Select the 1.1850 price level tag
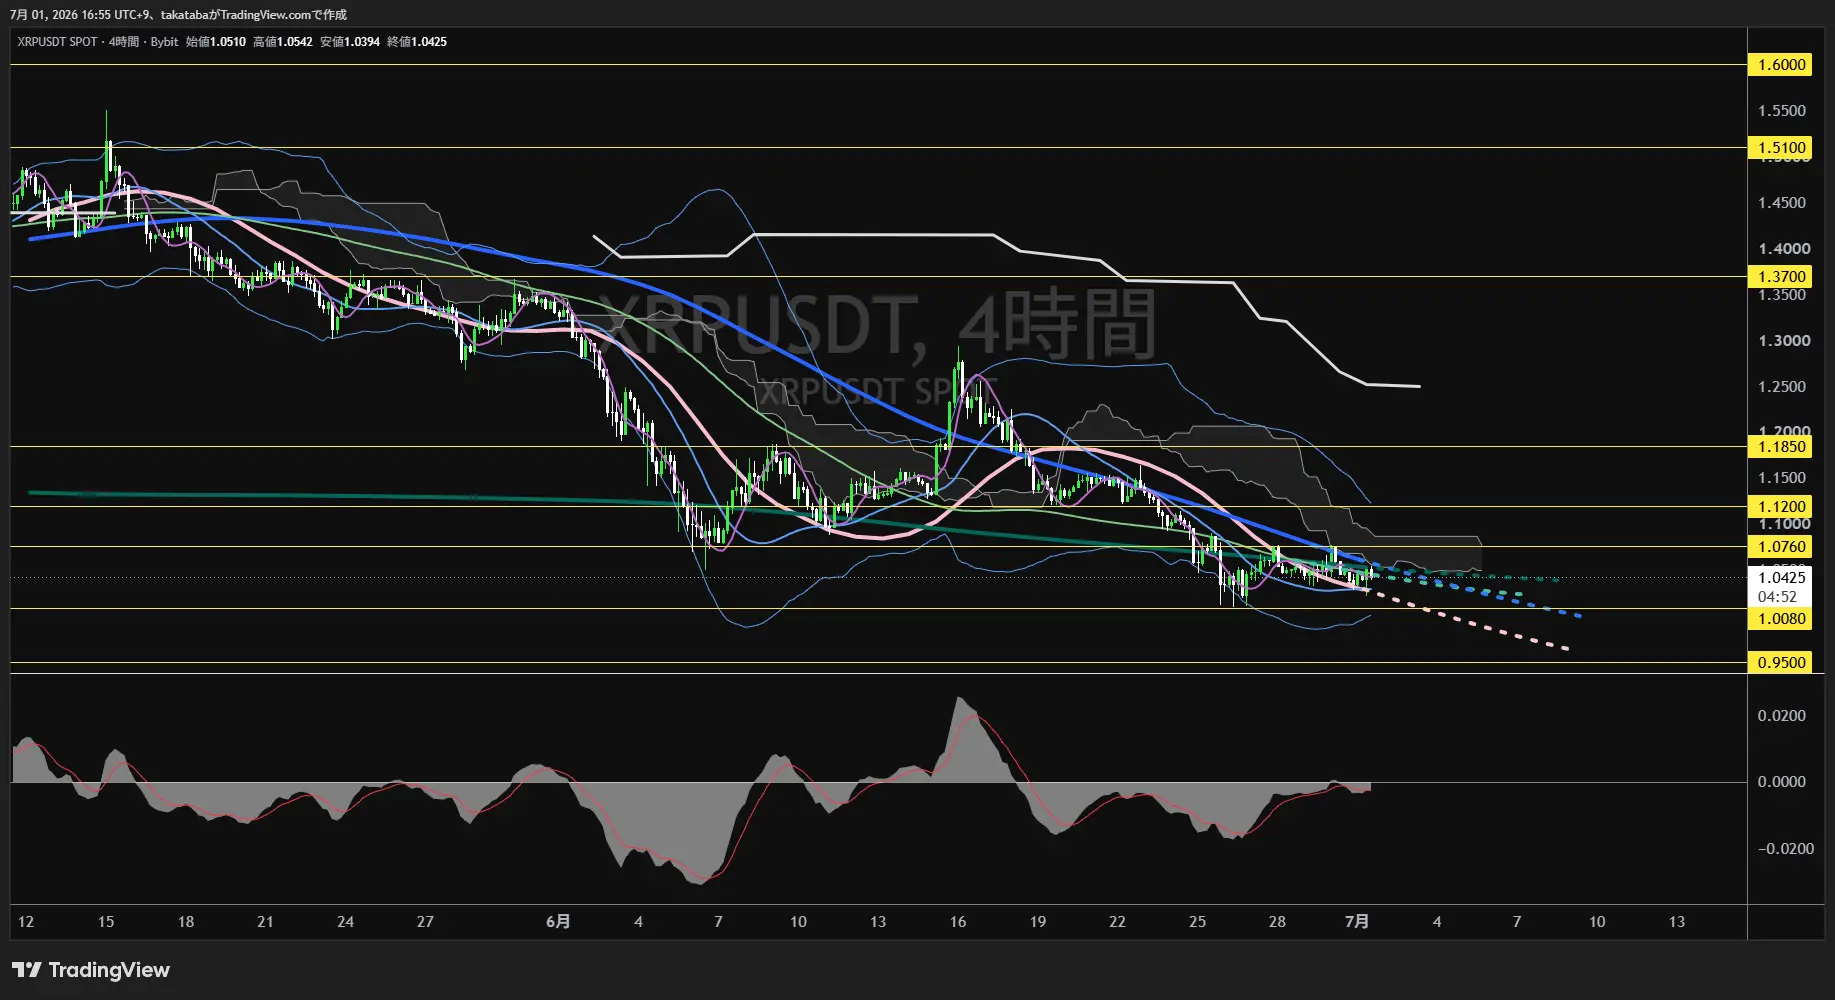The image size is (1835, 1000). coord(1781,447)
